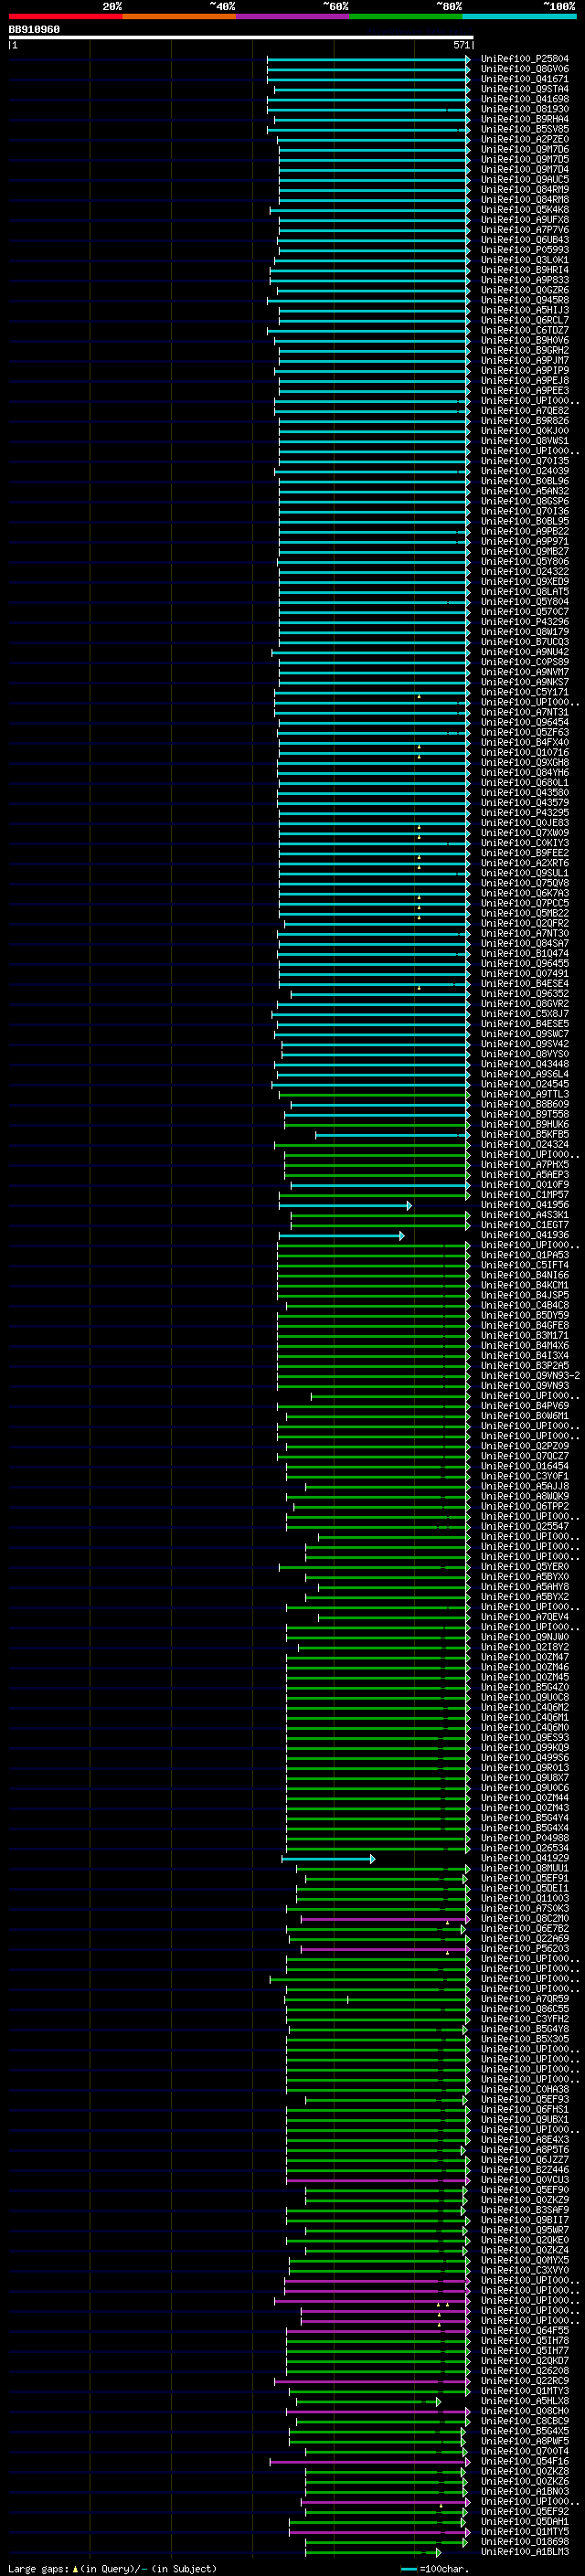
Task: Select the UniRef100_Q5DAH1 label
Action: 525,2522
